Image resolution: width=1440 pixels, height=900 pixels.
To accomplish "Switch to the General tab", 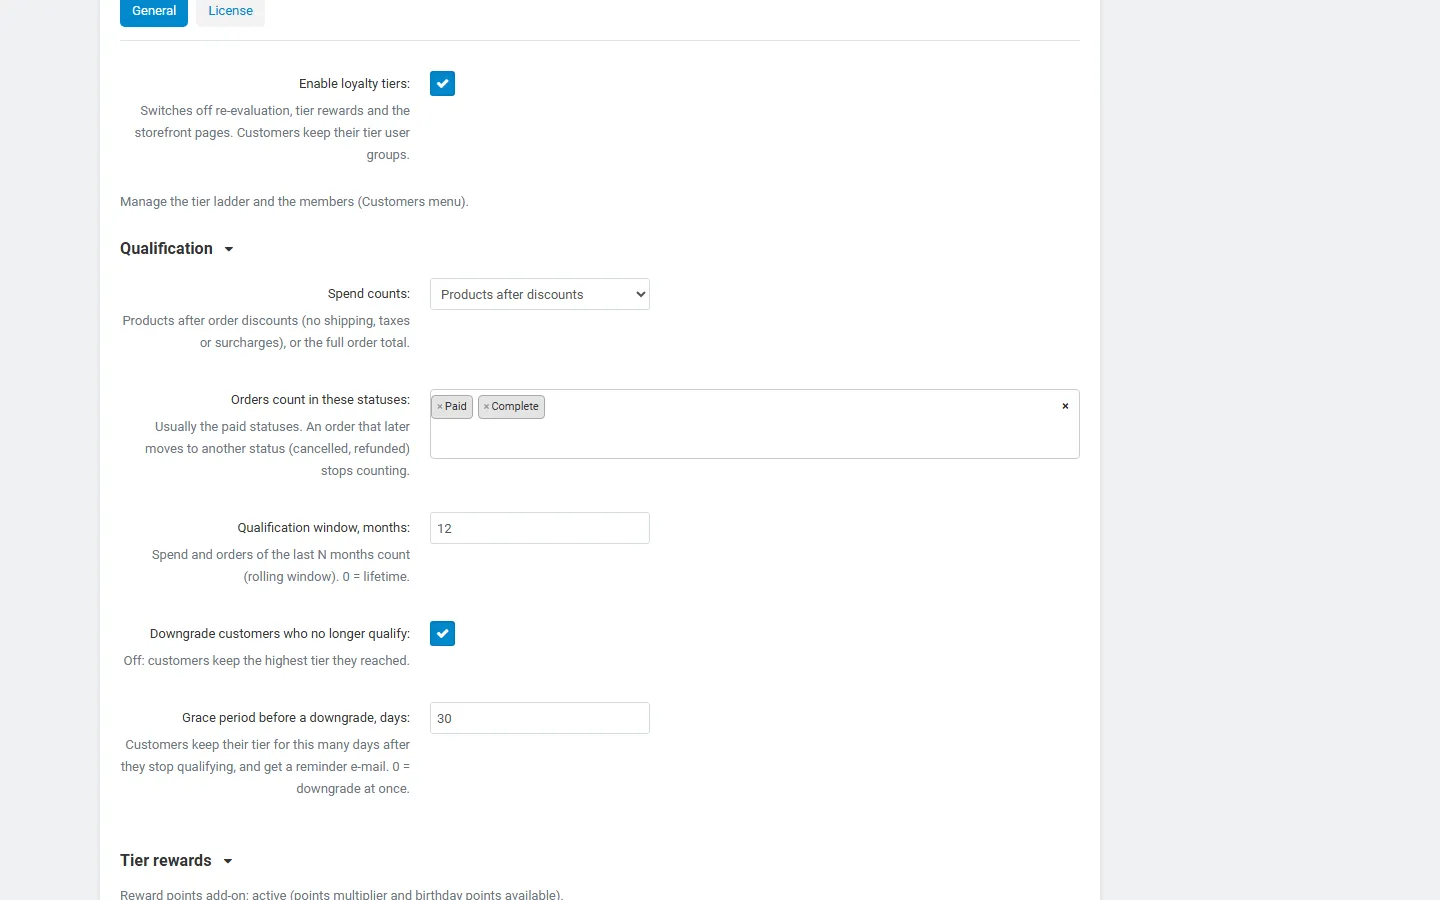I will tap(154, 11).
